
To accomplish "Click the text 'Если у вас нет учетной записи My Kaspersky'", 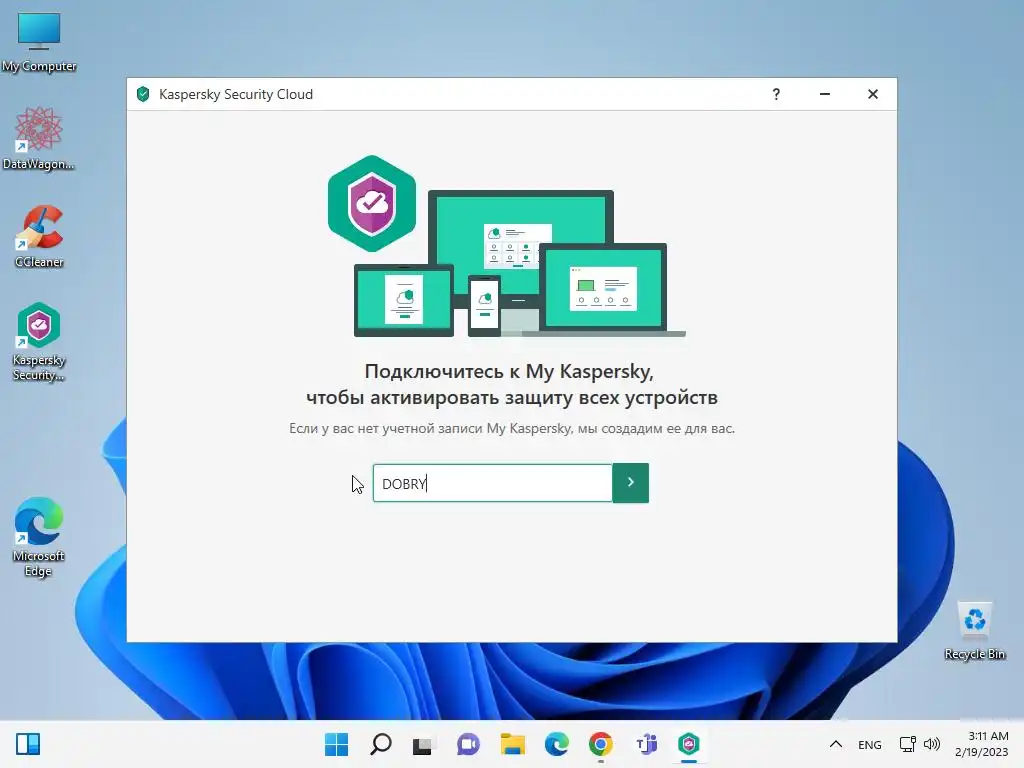I will pos(430,428).
